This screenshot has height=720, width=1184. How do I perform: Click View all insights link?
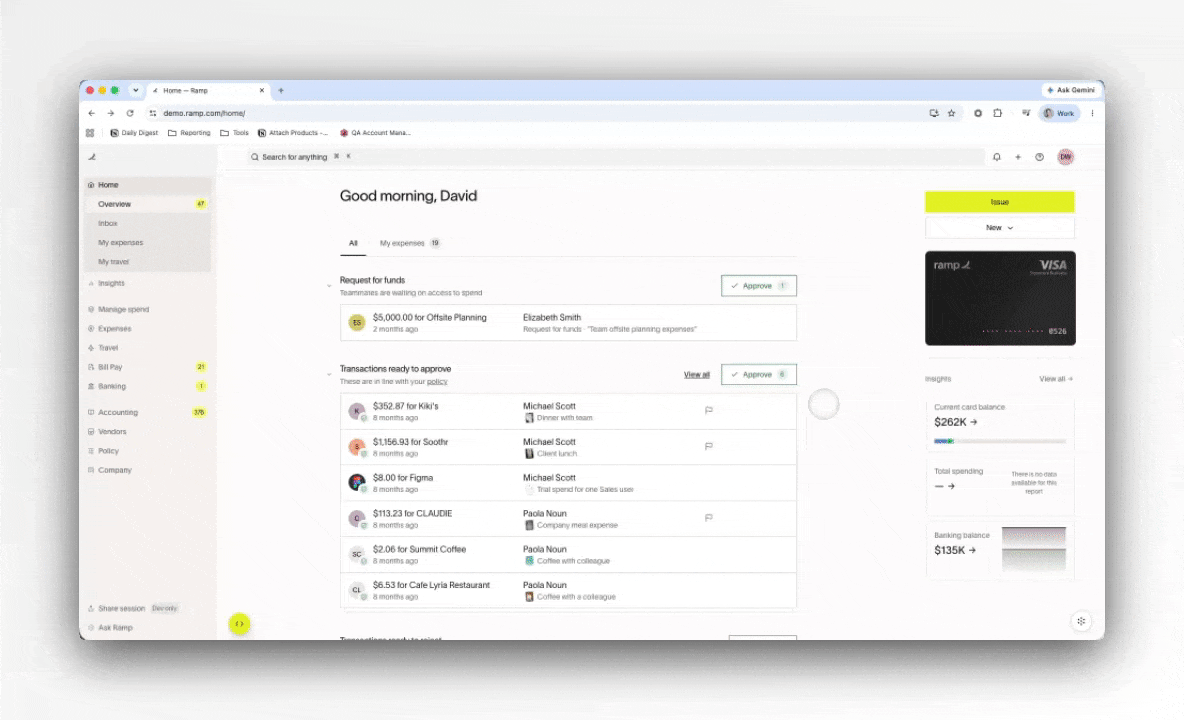point(1056,379)
